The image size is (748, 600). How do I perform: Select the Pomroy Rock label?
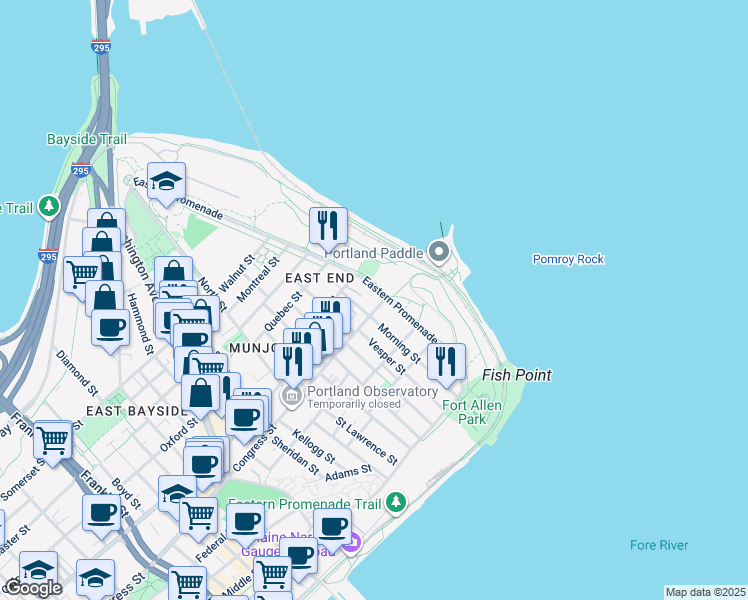[x=568, y=259]
